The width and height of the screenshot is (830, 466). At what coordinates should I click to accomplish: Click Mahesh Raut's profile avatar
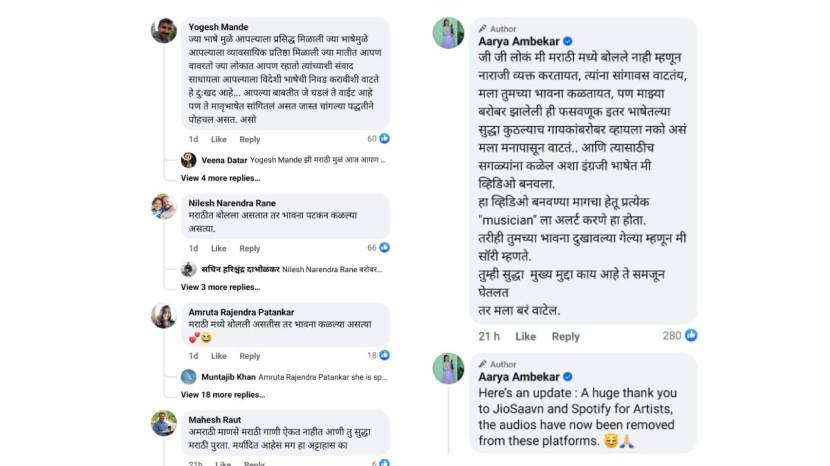164,423
